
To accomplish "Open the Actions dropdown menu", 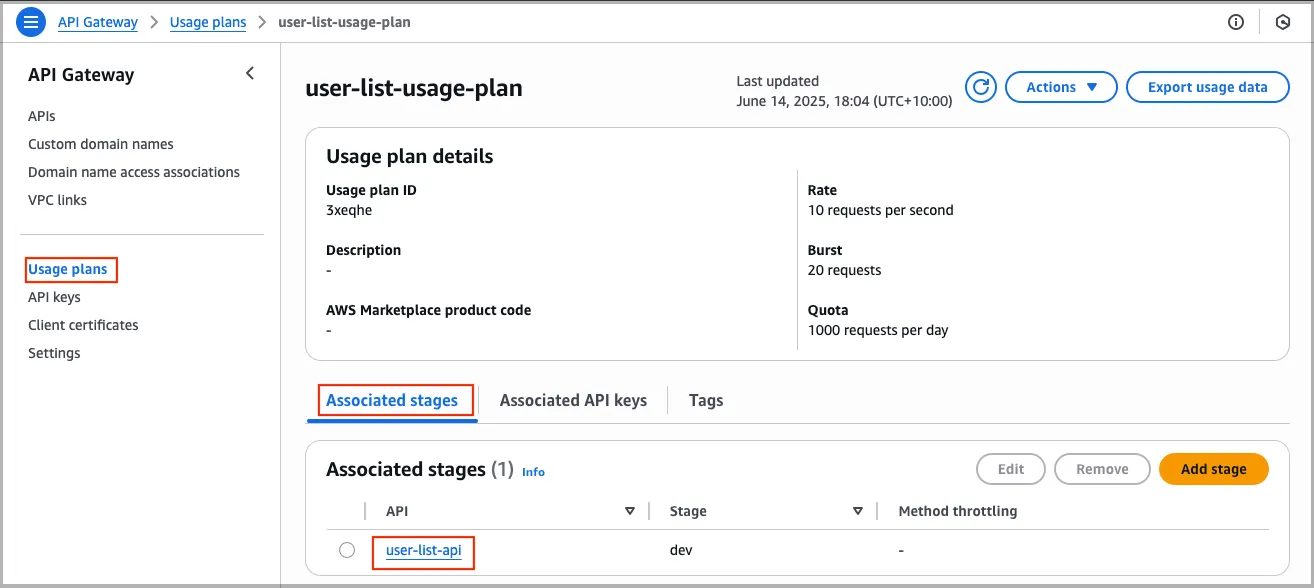I will (1061, 87).
